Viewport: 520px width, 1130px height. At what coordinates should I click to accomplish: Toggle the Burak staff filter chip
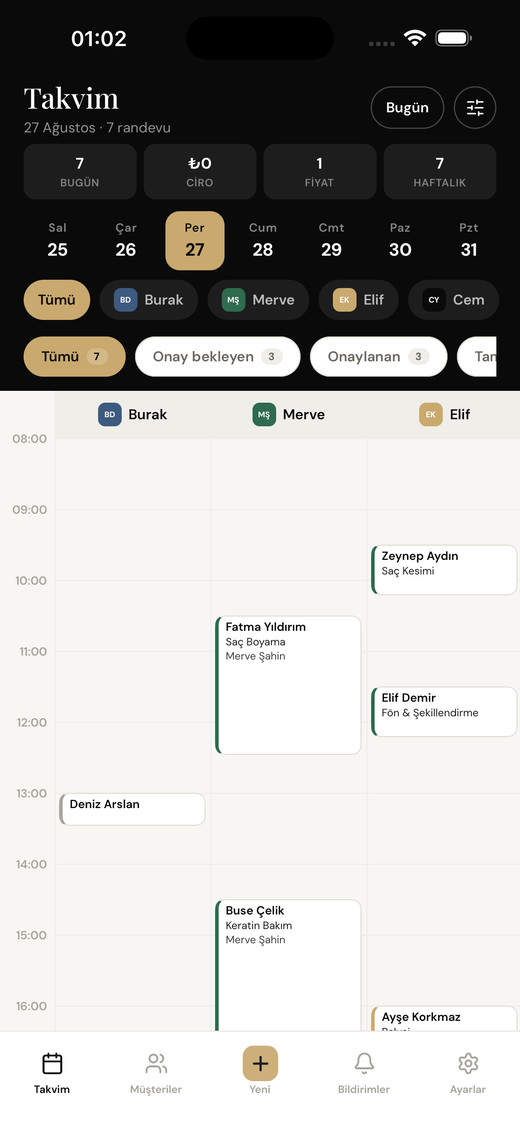(x=148, y=300)
